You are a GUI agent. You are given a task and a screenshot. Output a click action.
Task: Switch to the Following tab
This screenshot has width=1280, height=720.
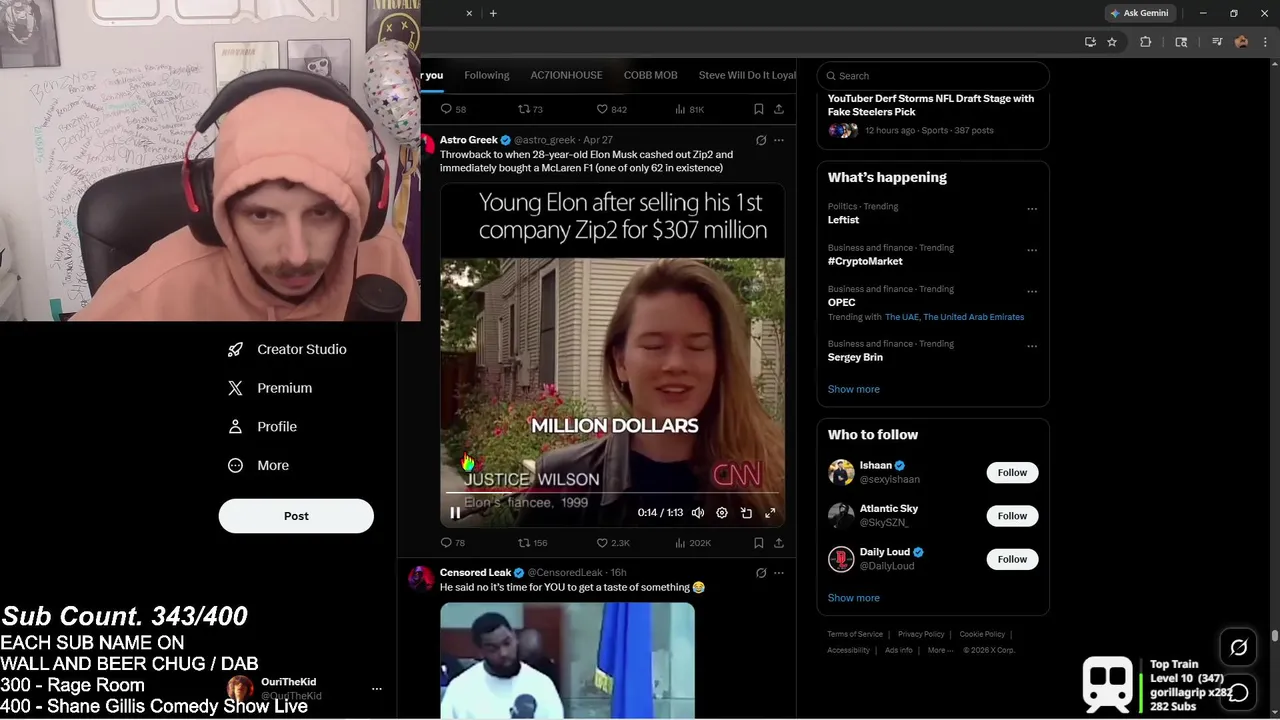click(x=487, y=75)
